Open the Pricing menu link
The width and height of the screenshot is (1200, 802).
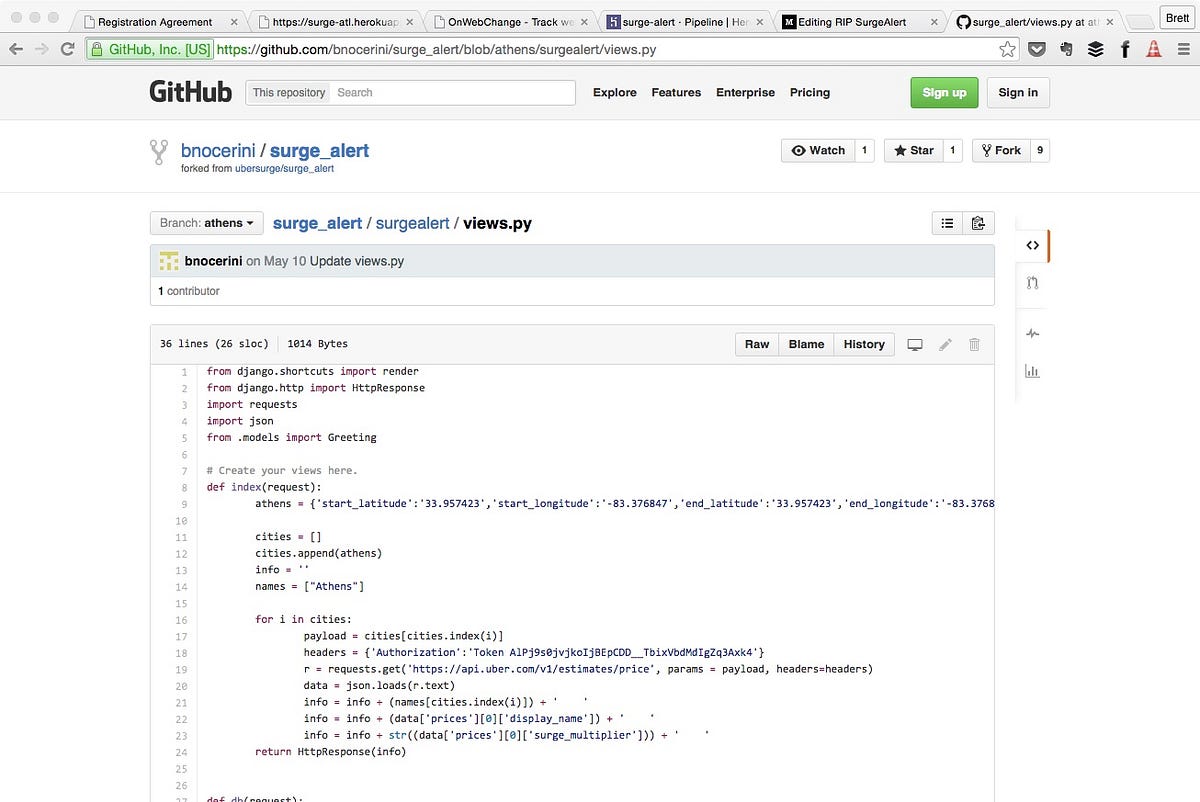810,92
